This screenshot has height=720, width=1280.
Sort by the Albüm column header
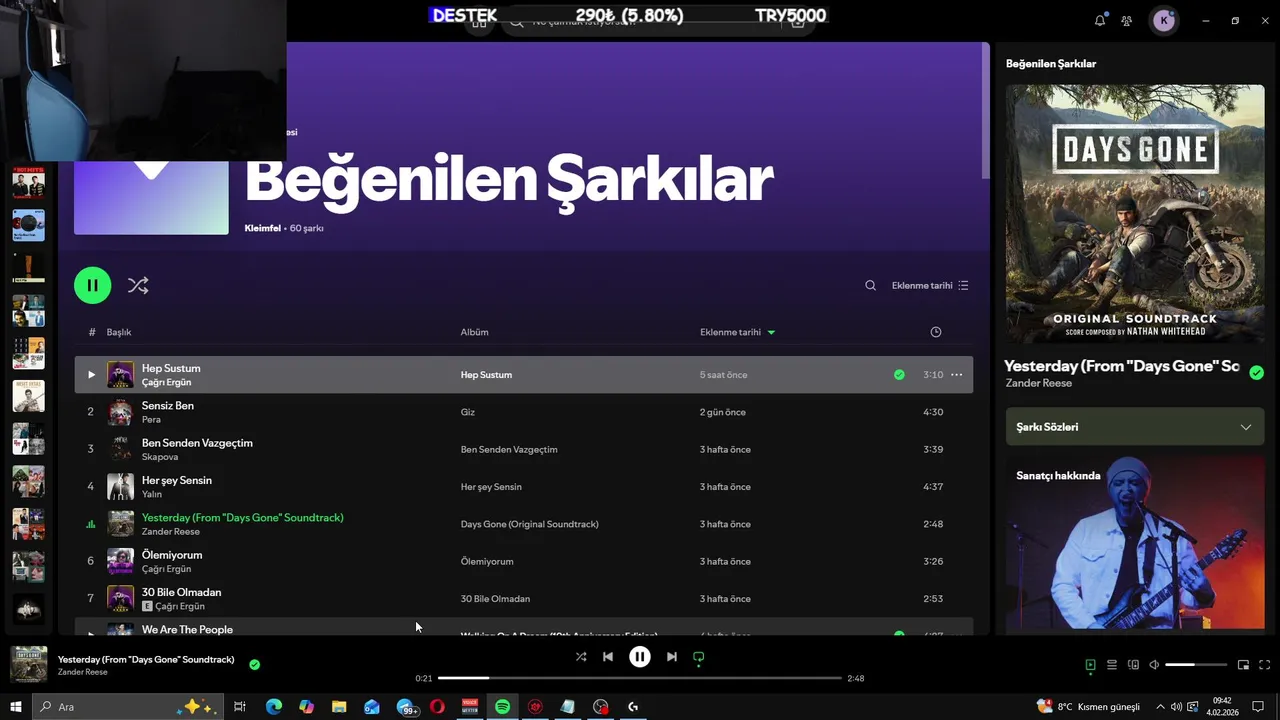tap(474, 332)
